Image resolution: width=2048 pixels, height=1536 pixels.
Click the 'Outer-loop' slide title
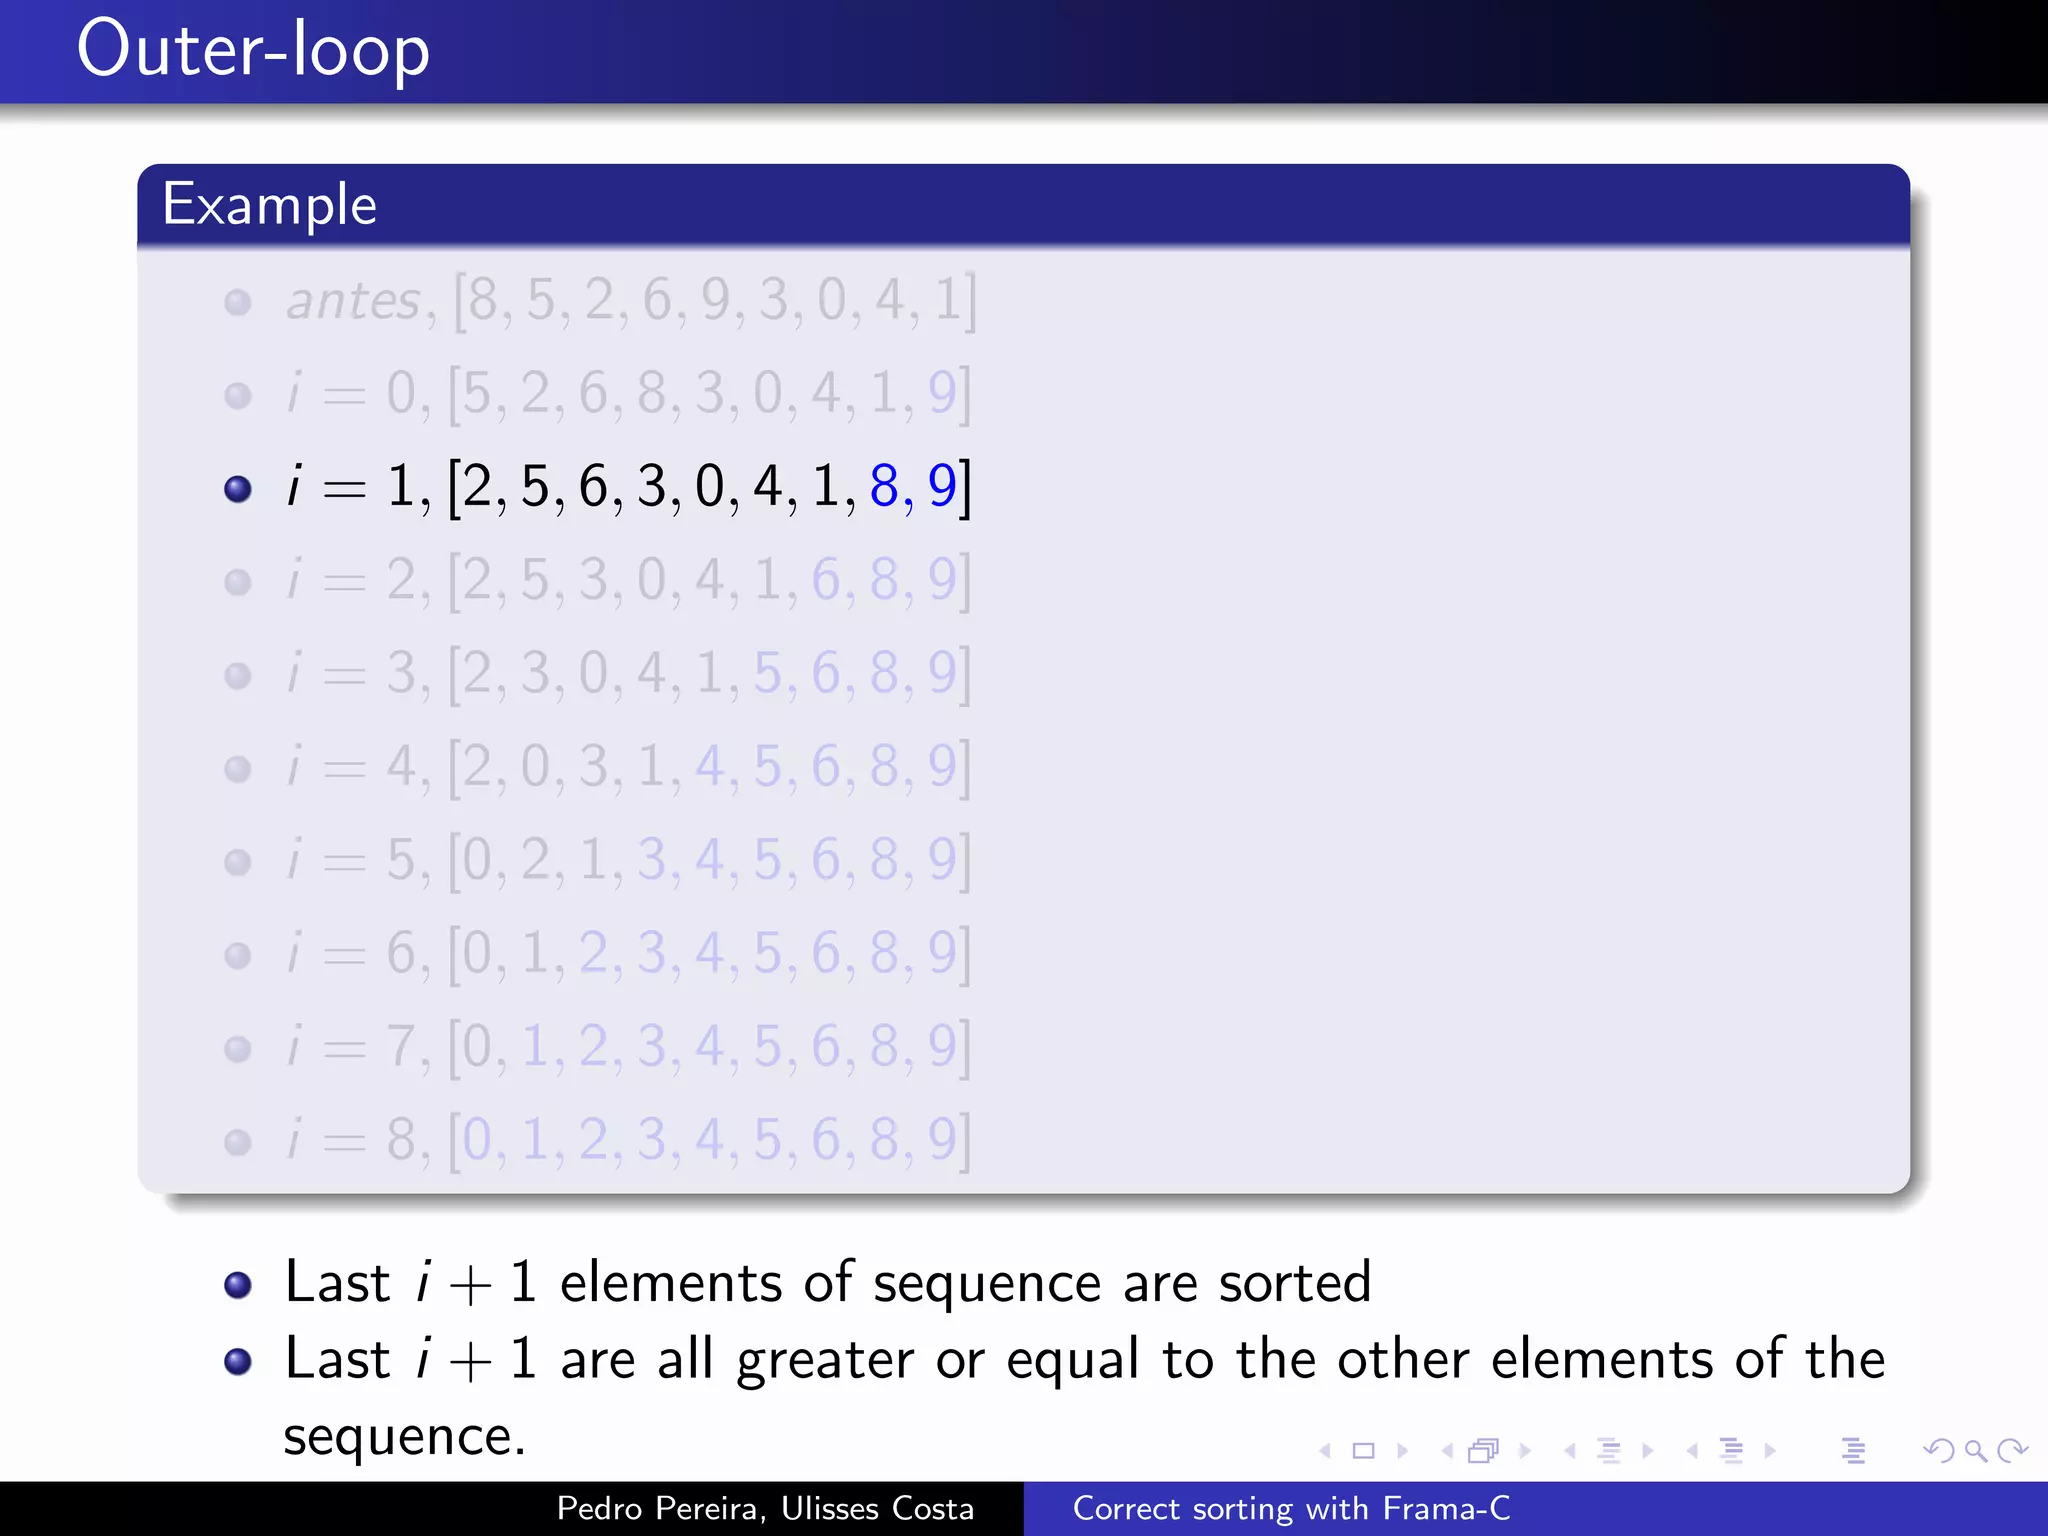pos(253,50)
